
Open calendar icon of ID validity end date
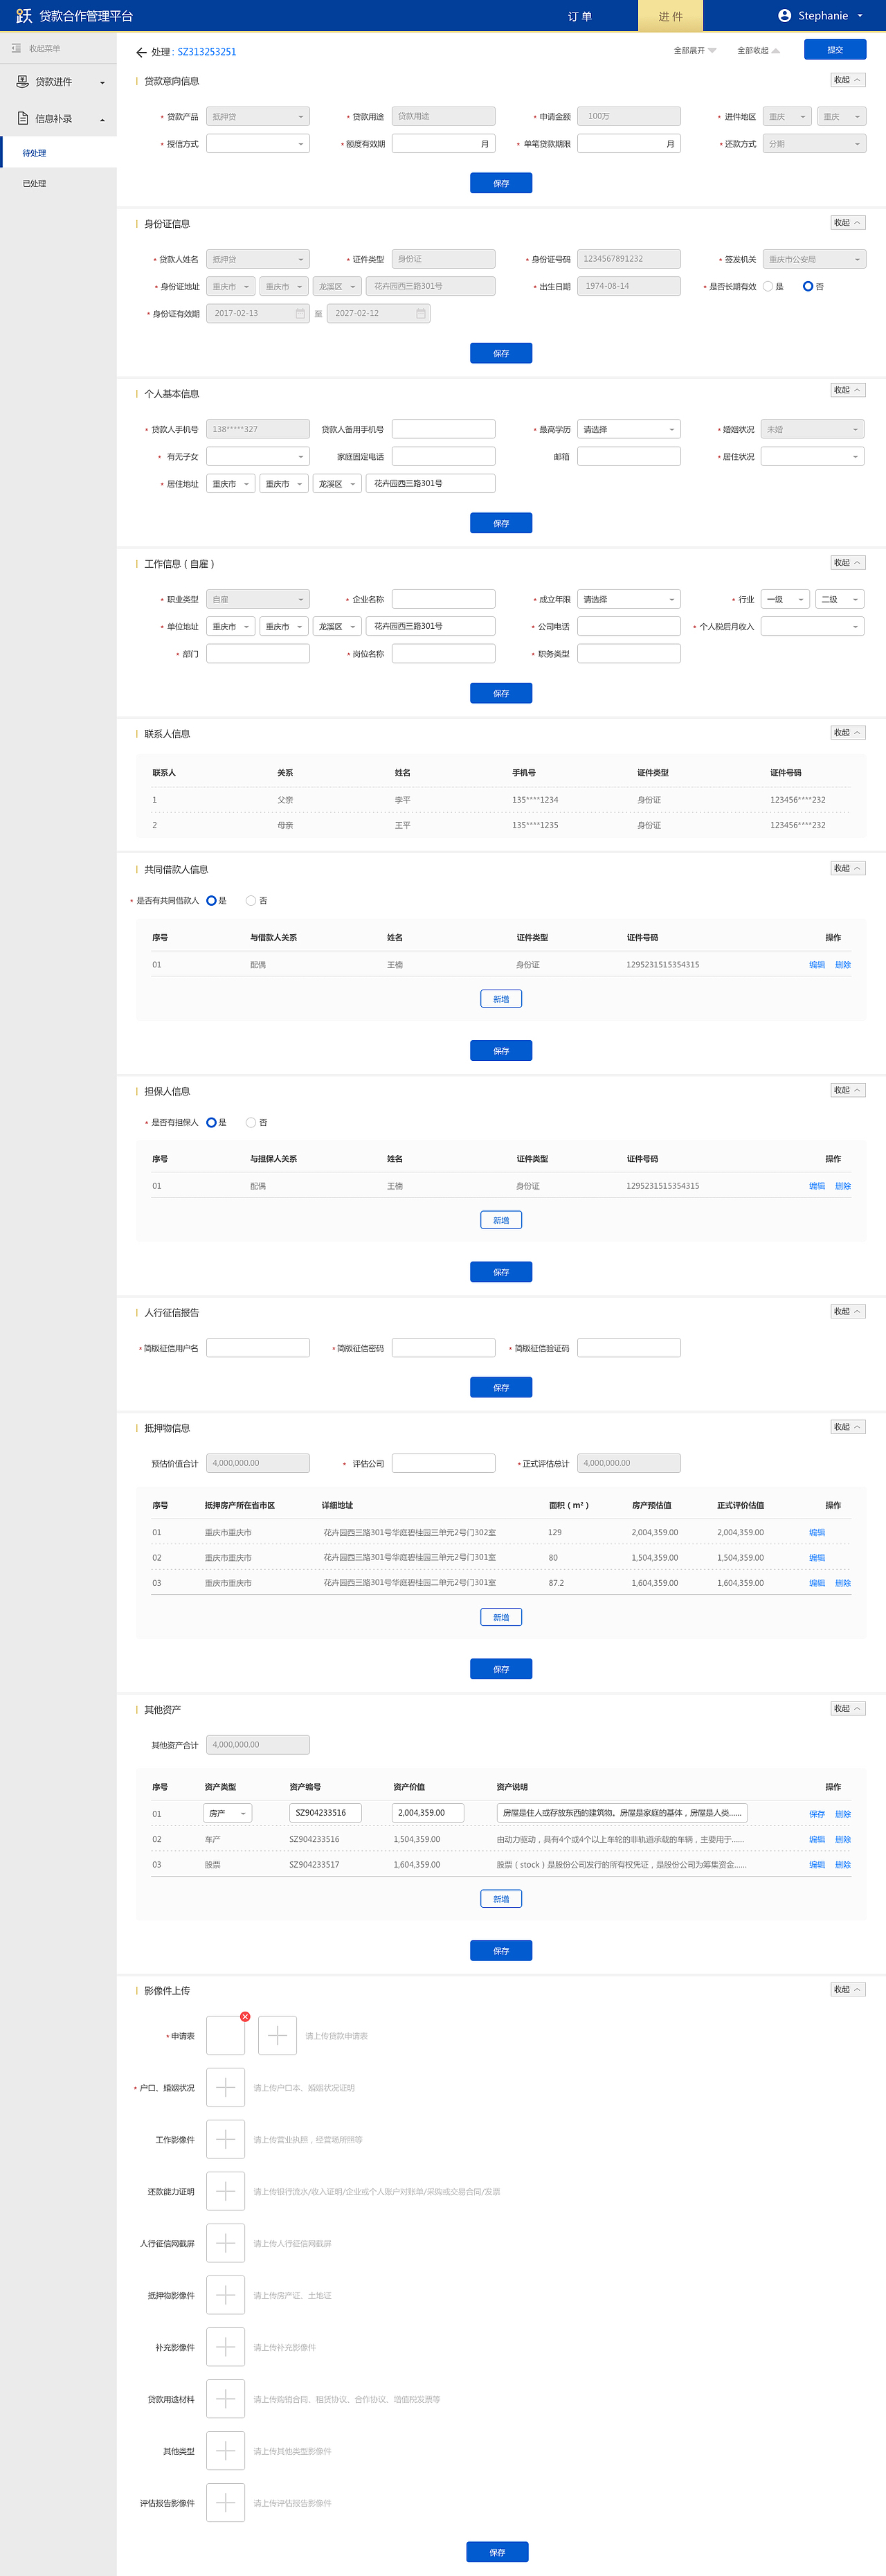tap(421, 314)
